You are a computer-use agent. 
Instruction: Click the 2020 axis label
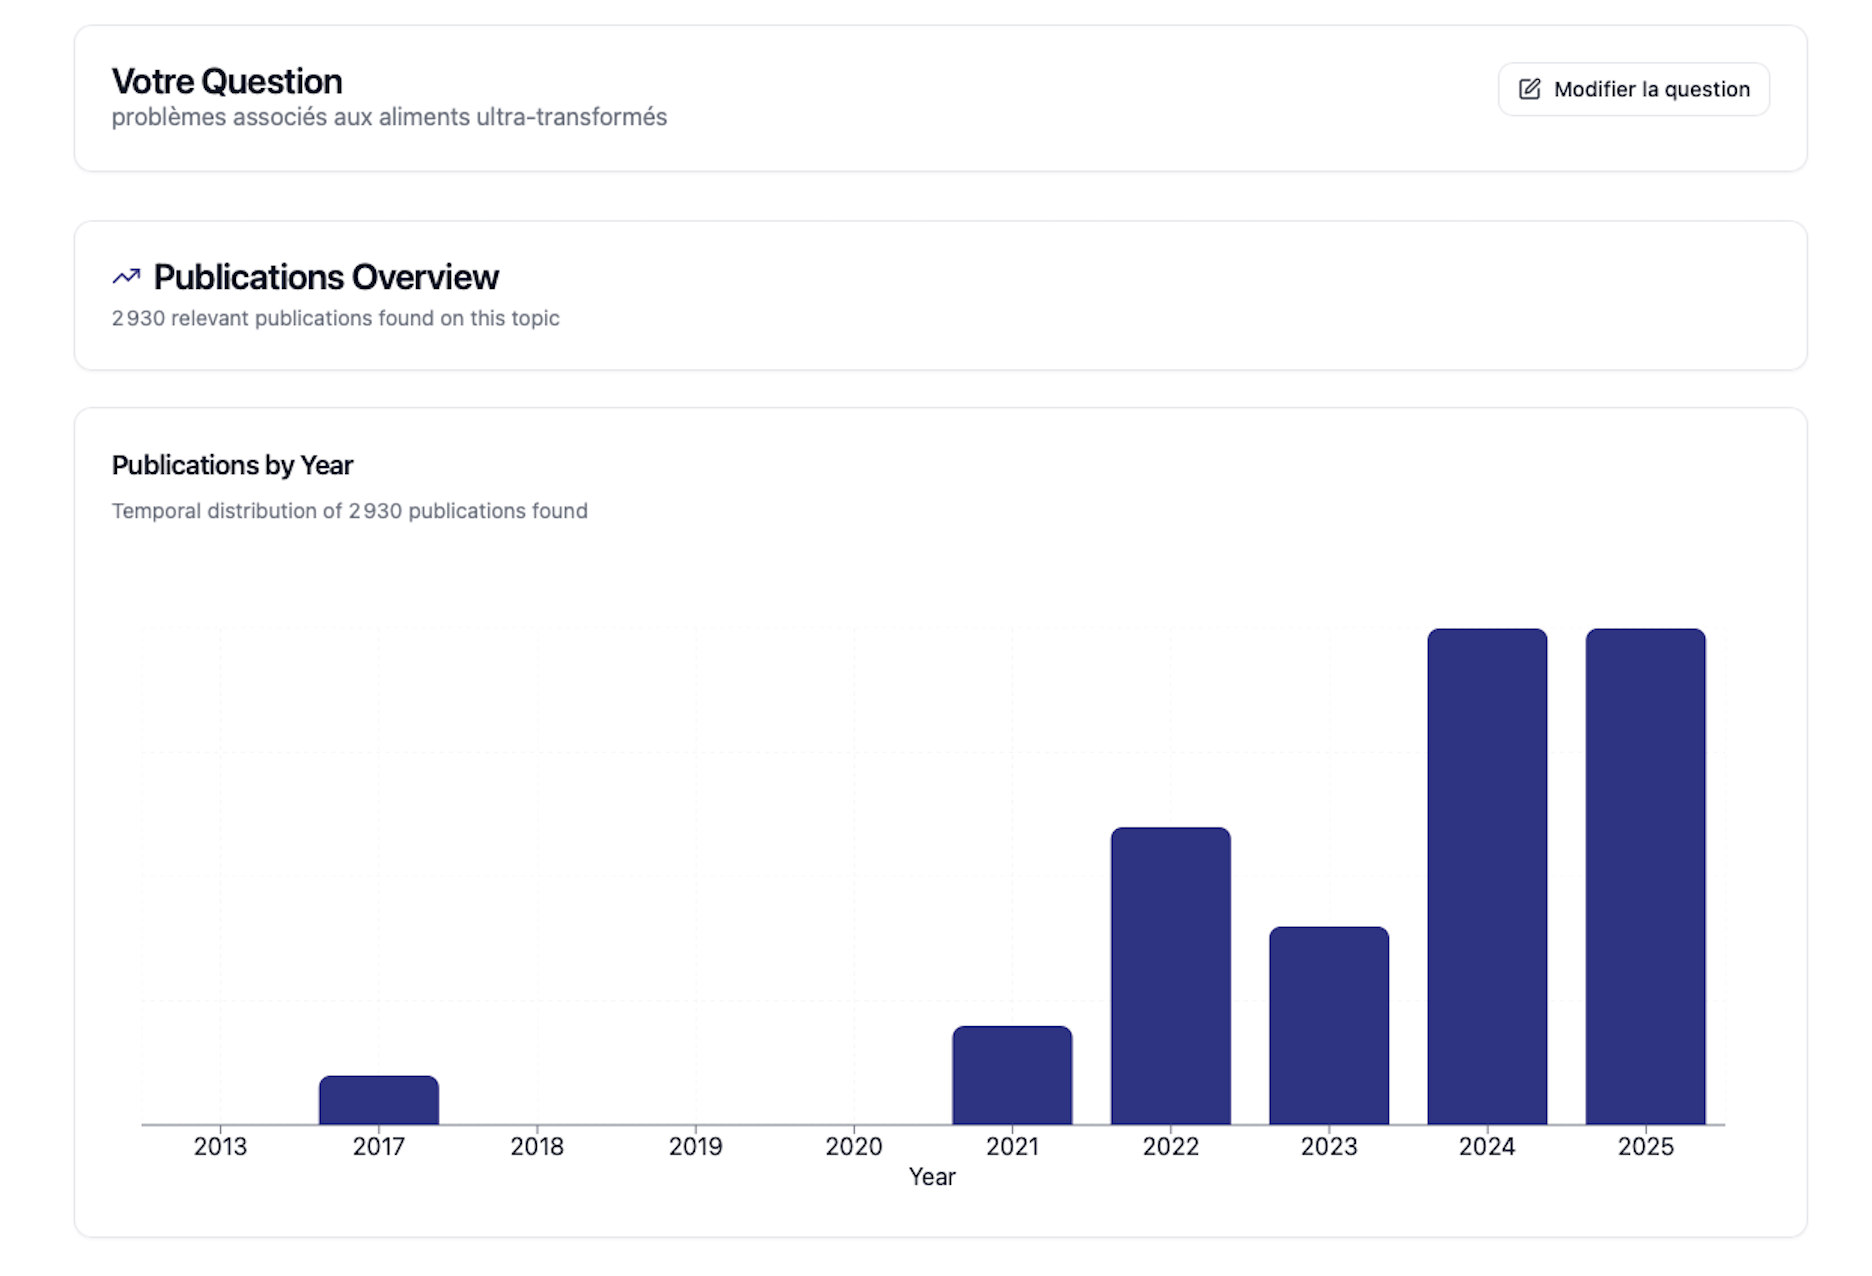853,1146
